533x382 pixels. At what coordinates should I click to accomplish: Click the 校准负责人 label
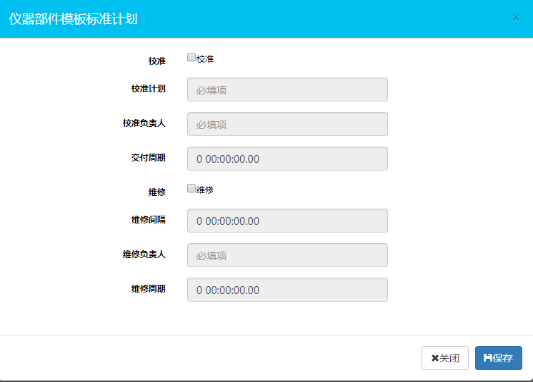click(144, 123)
